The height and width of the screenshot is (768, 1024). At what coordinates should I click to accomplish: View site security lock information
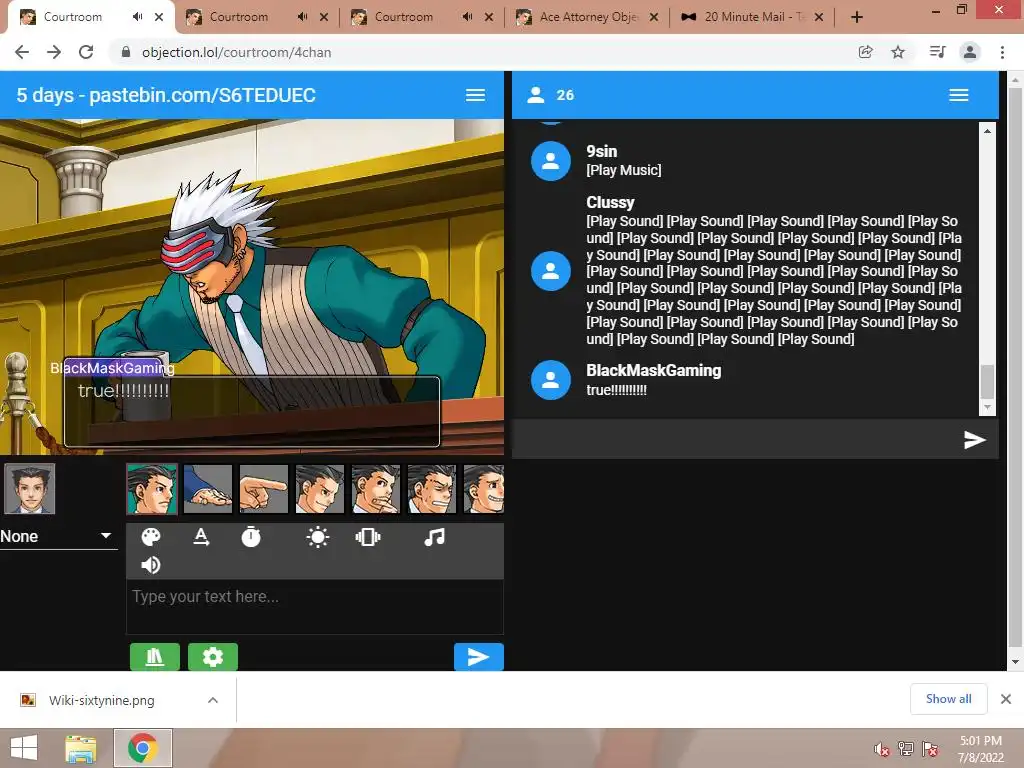coord(126,52)
